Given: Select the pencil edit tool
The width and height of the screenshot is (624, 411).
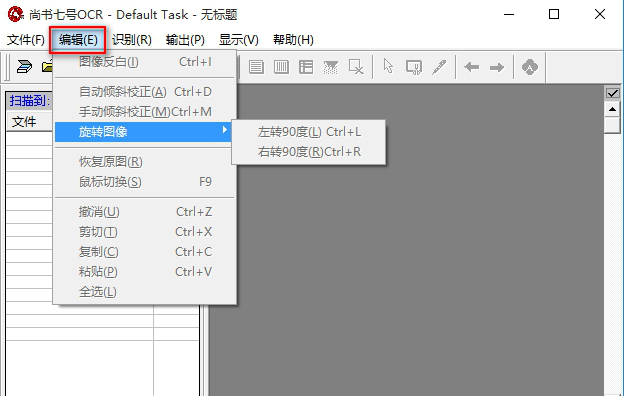Looking at the screenshot, I should tap(439, 67).
